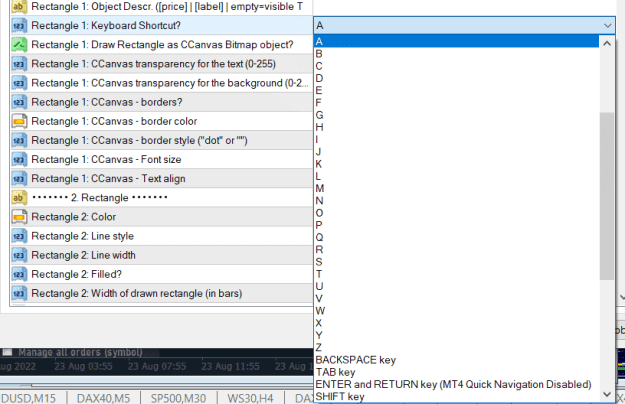
Task: Choose J from the key list
Action: (456, 152)
